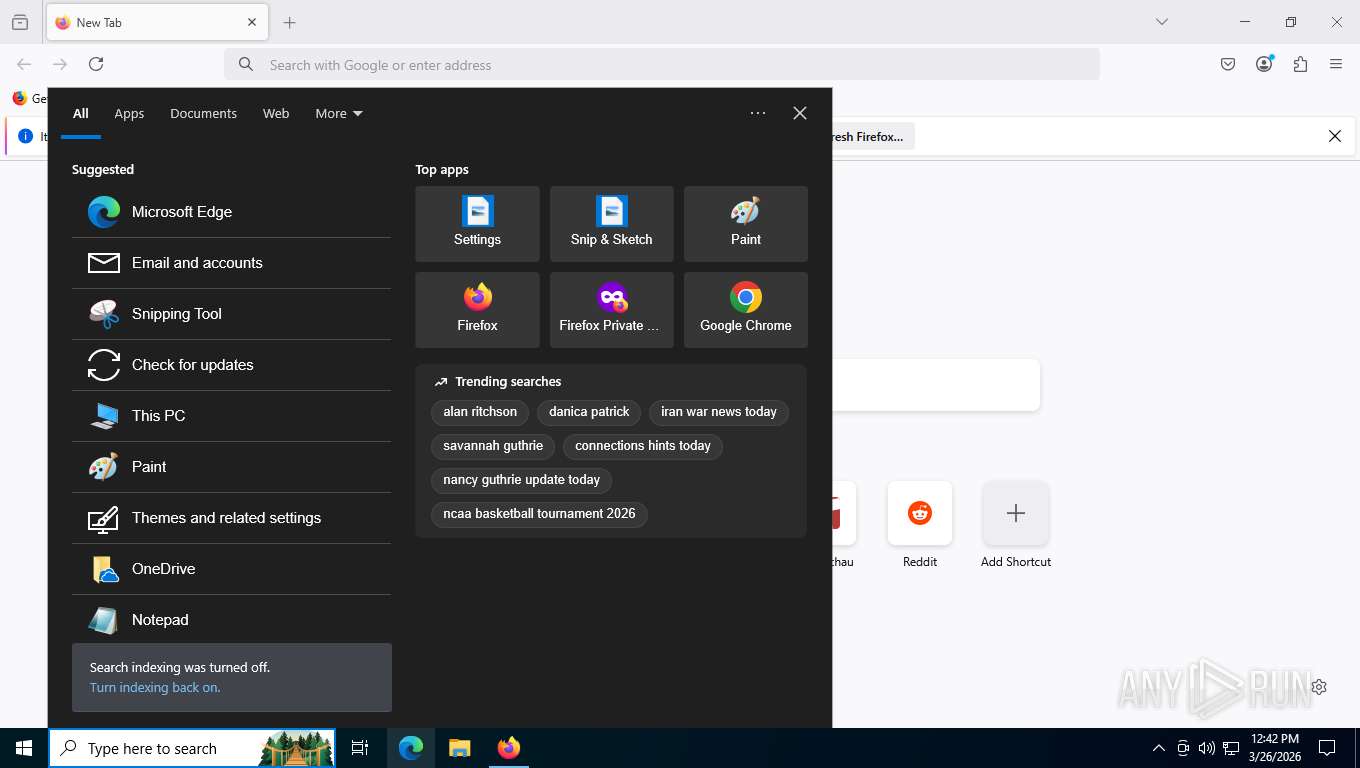Click the Windows Start button
The height and width of the screenshot is (768, 1360).
click(24, 748)
